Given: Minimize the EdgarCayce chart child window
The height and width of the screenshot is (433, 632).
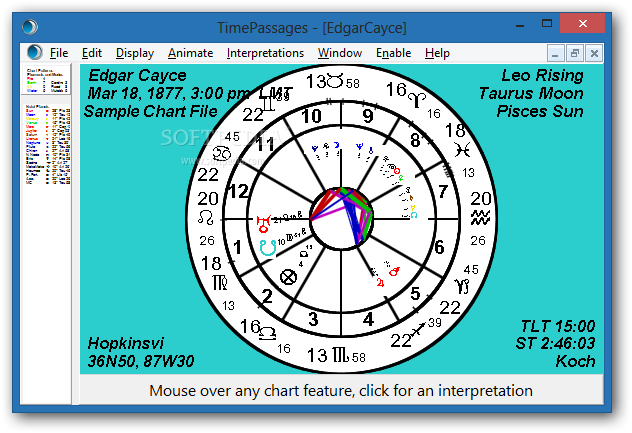Looking at the screenshot, I should pyautogui.click(x=555, y=53).
